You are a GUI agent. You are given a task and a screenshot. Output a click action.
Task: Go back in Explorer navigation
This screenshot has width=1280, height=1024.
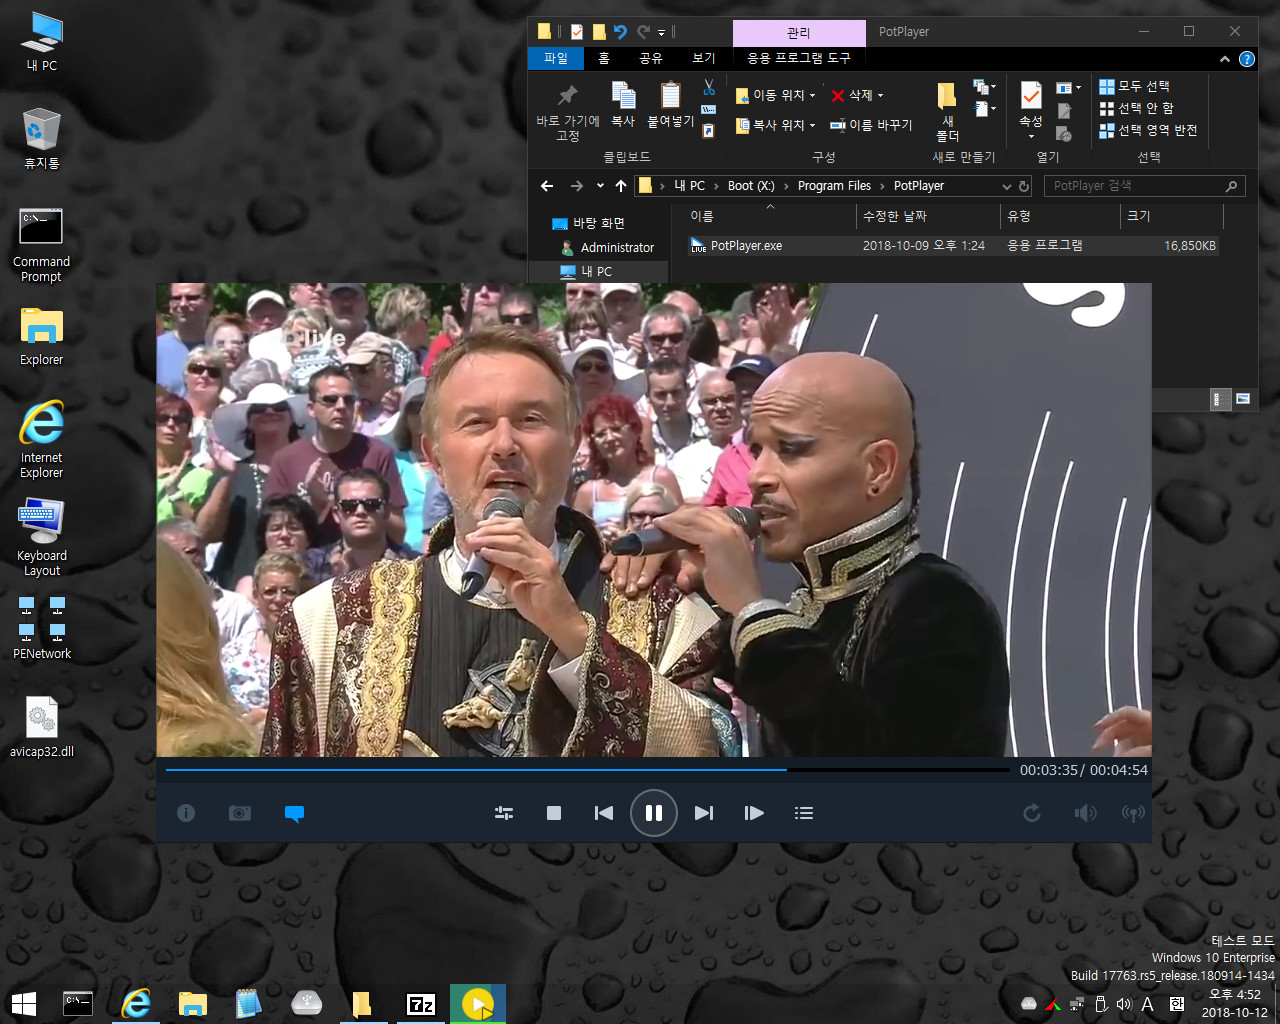[x=547, y=186]
